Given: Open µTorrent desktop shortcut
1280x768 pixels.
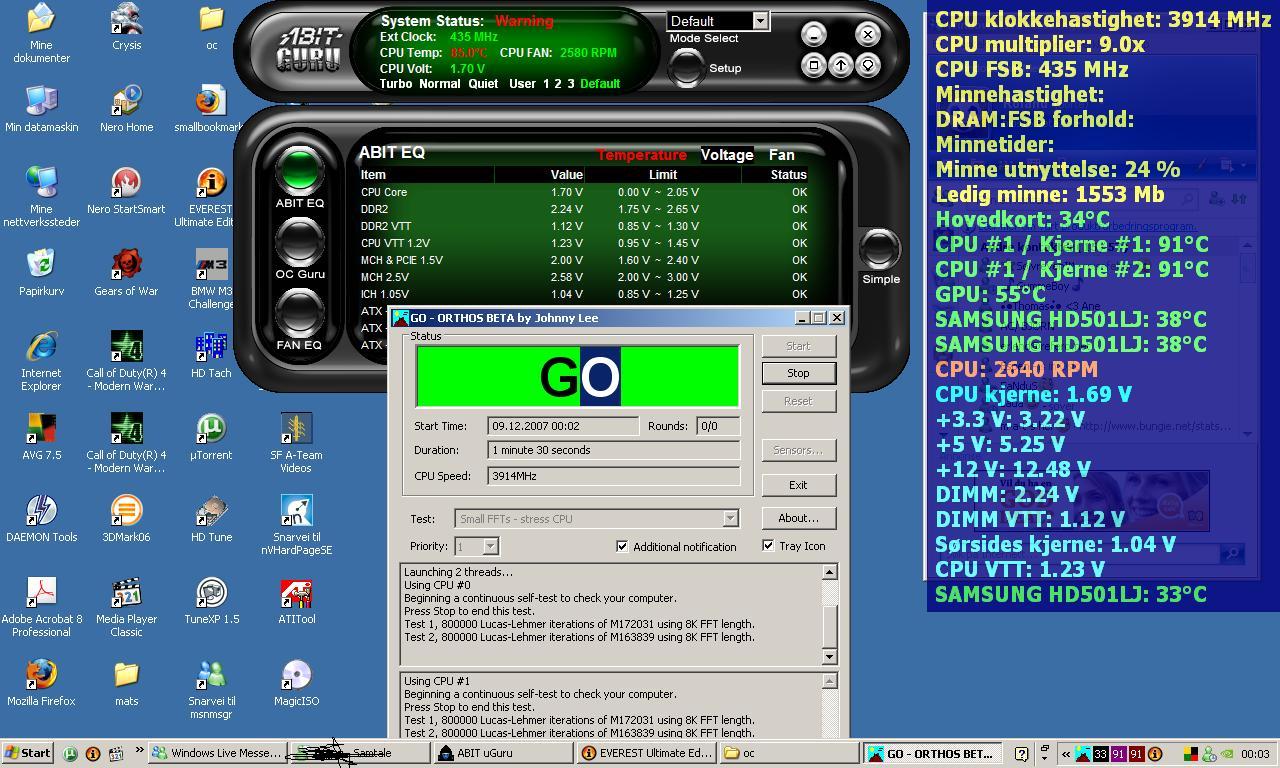Looking at the screenshot, I should coord(211,437).
